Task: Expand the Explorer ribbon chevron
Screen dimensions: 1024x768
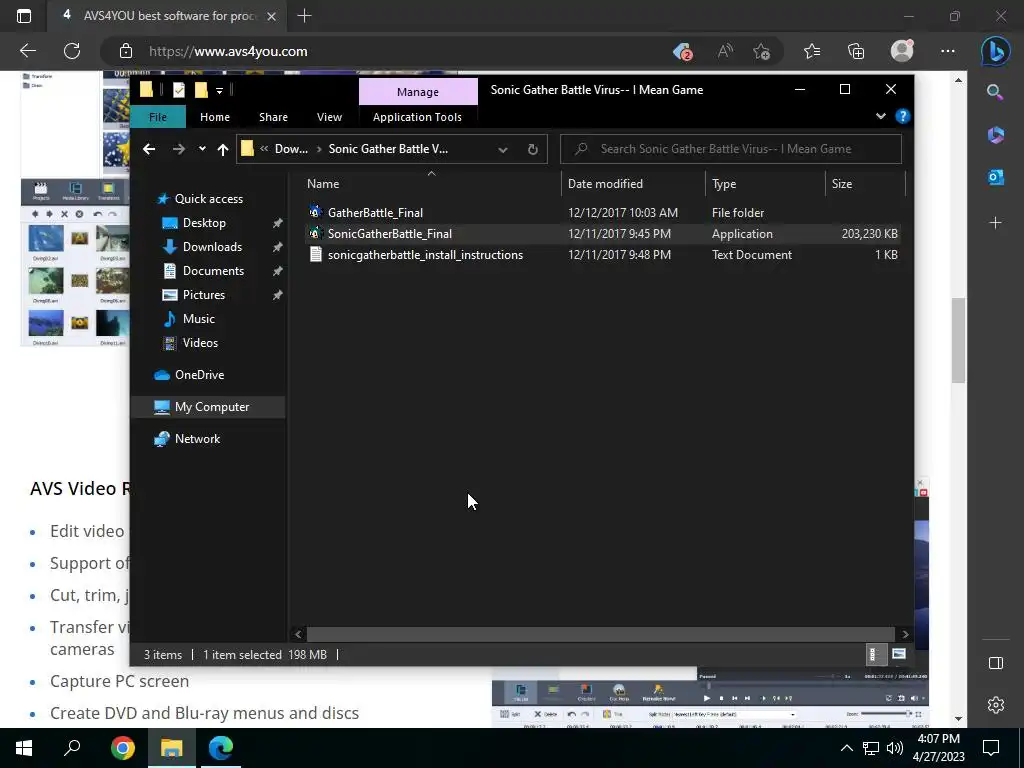Action: tap(881, 116)
